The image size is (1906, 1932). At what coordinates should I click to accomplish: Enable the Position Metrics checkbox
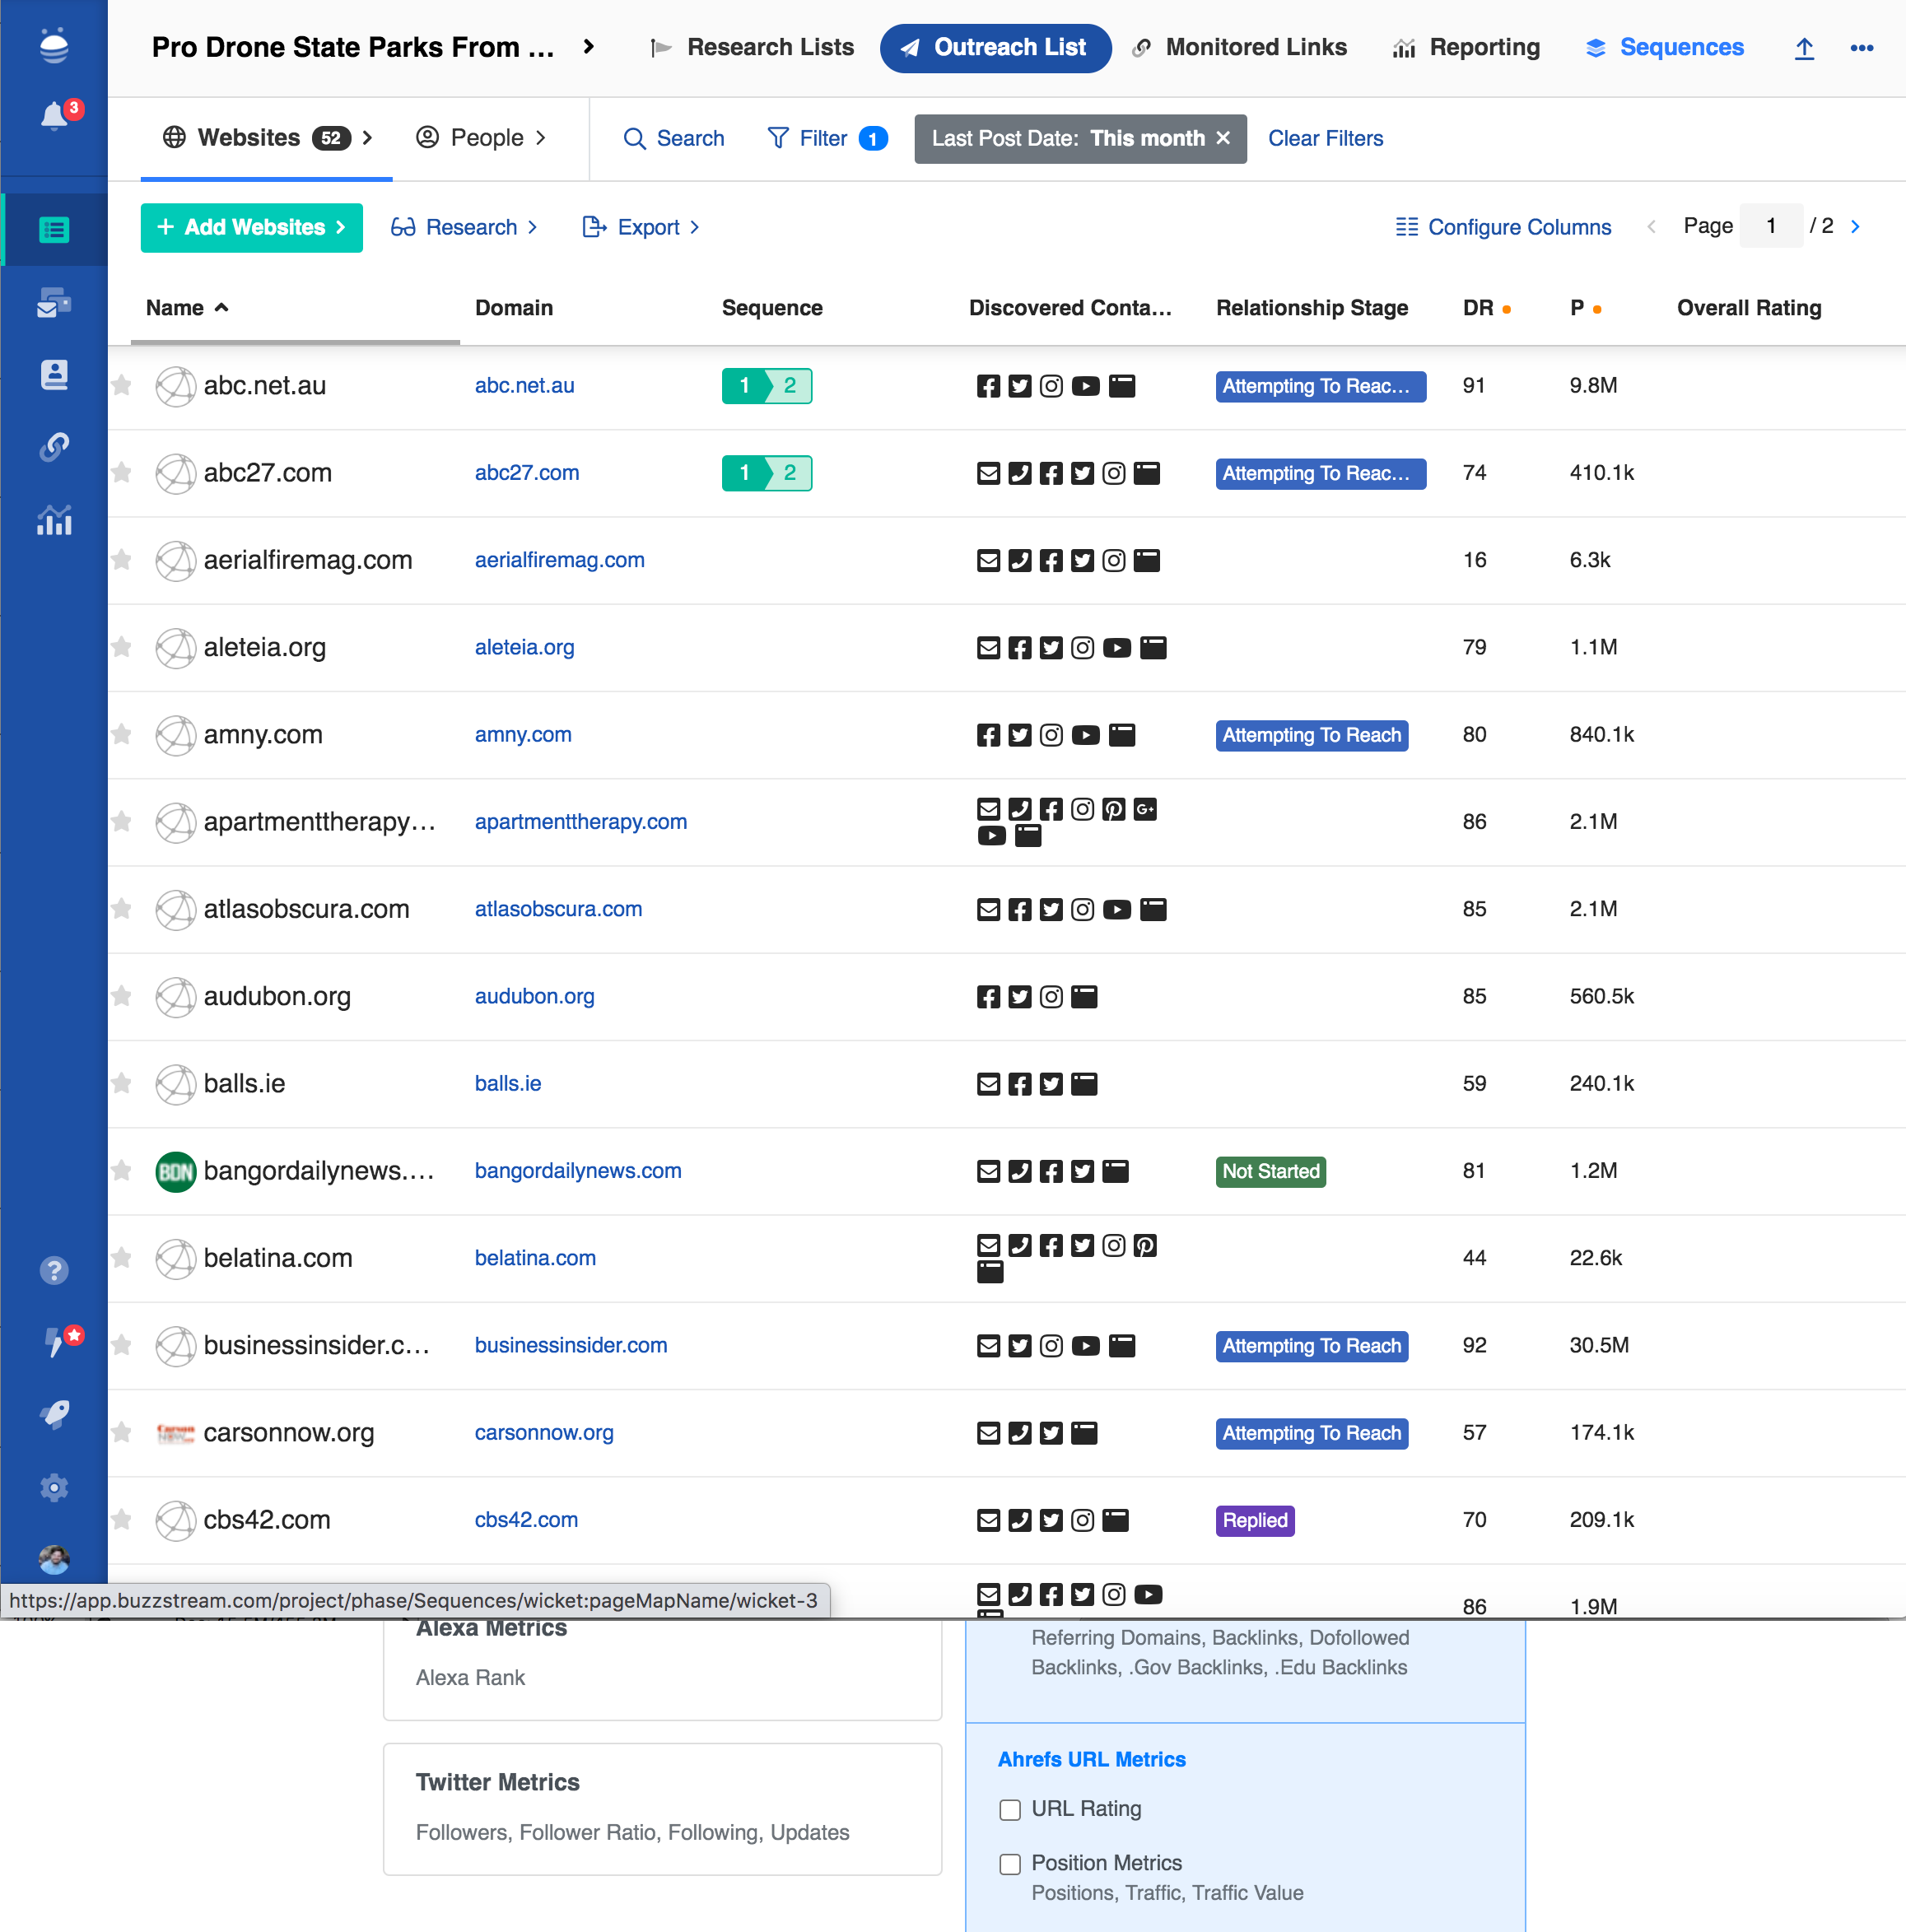click(1010, 1864)
